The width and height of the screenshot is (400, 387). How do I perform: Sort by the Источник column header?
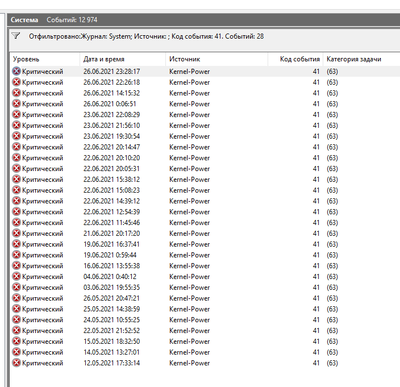coord(217,59)
